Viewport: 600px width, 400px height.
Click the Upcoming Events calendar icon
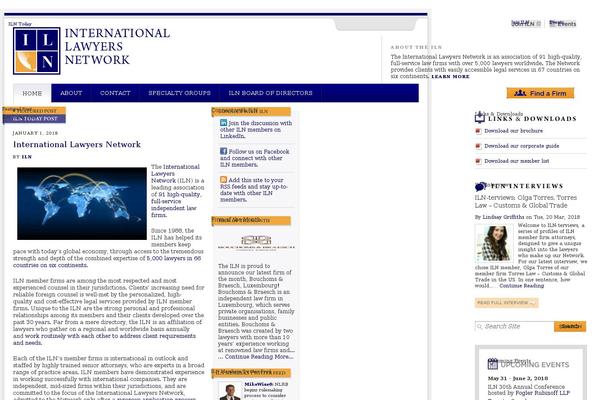493,364
